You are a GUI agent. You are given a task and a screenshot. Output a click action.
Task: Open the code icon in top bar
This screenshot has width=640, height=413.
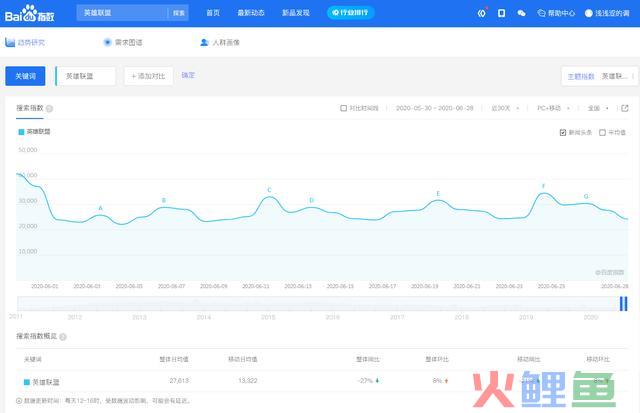coord(482,13)
